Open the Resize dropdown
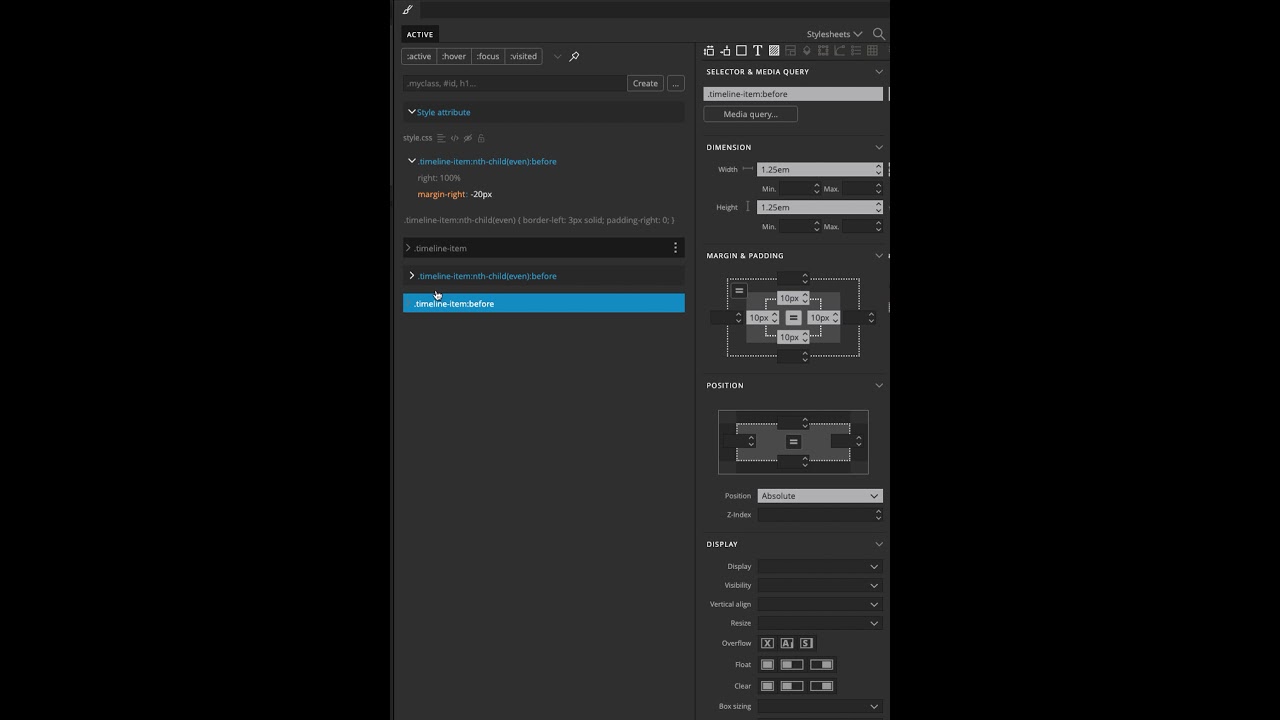1280x720 pixels. pyautogui.click(x=820, y=623)
